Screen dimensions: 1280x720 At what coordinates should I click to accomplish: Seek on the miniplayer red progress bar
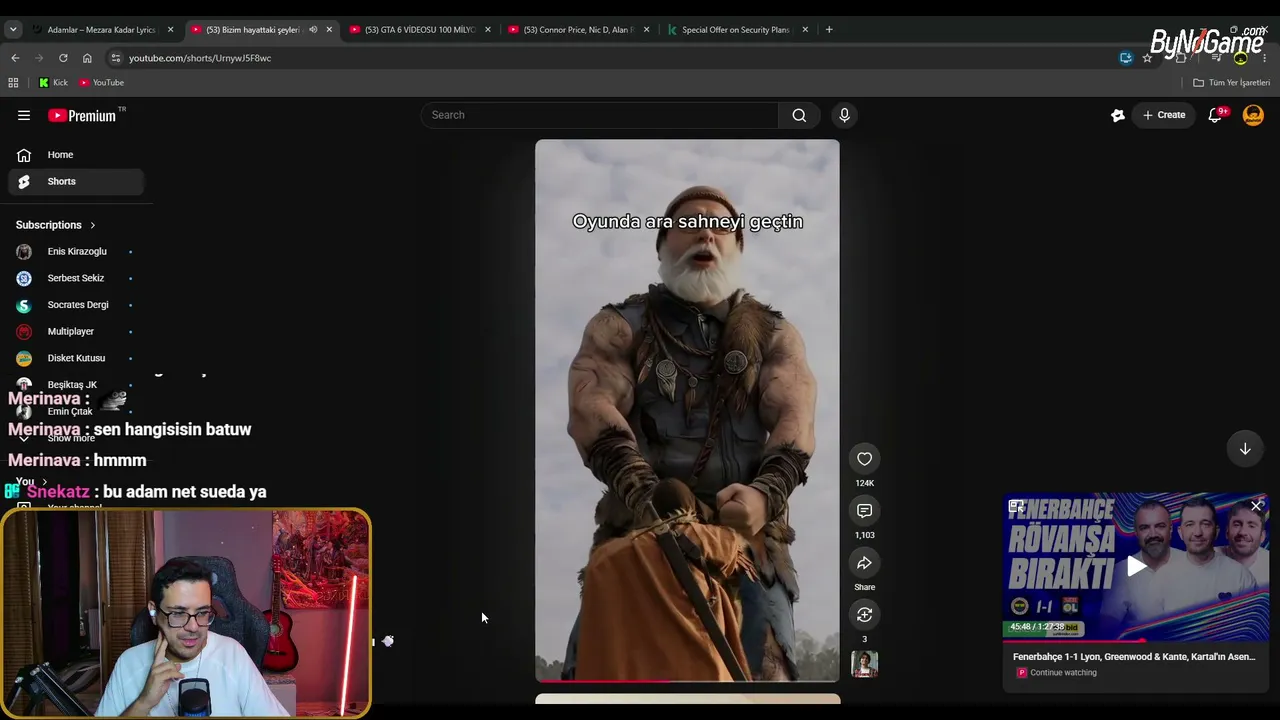tap(1136, 639)
